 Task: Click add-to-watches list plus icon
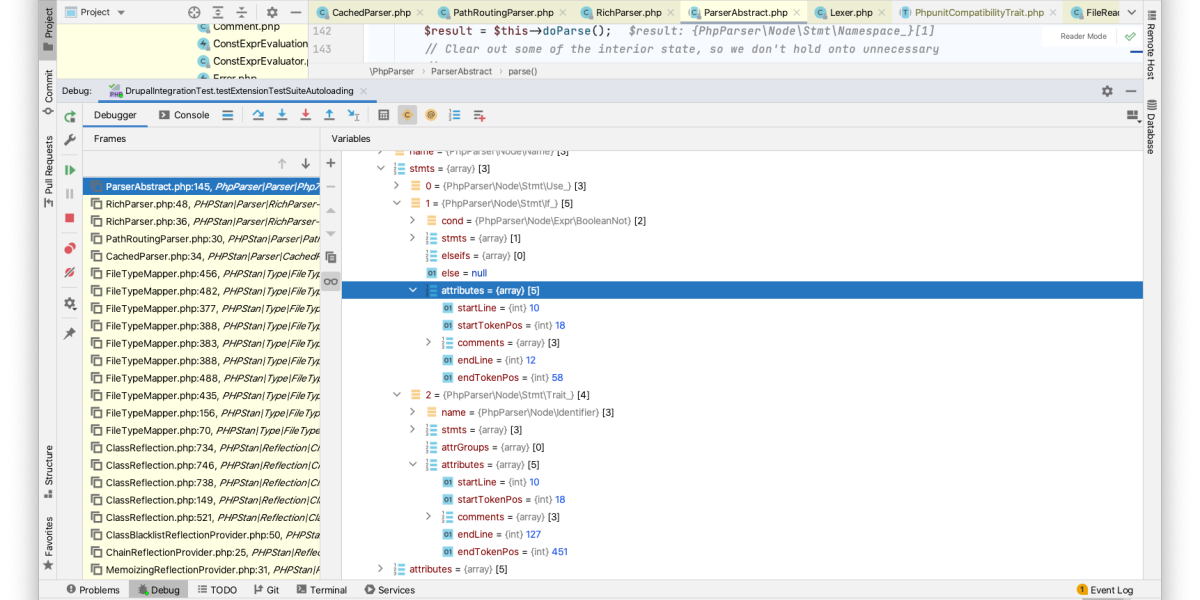479,115
